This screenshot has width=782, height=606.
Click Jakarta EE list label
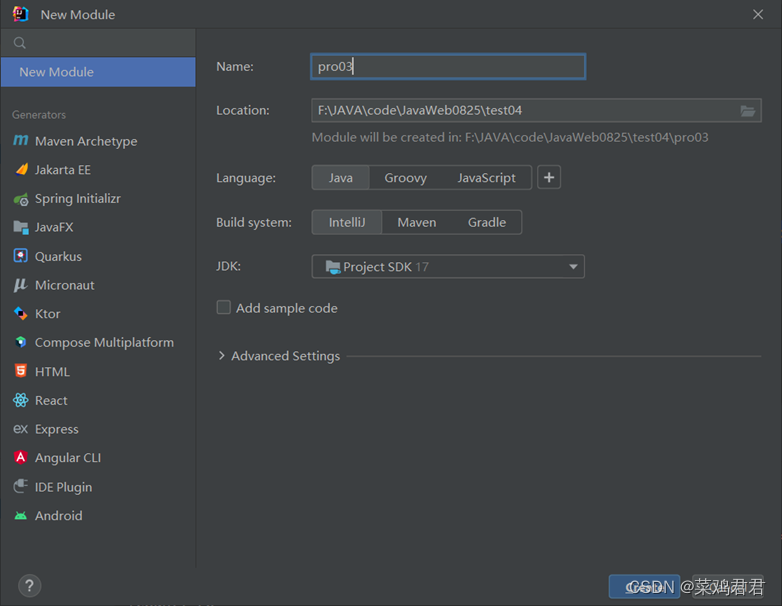point(63,170)
